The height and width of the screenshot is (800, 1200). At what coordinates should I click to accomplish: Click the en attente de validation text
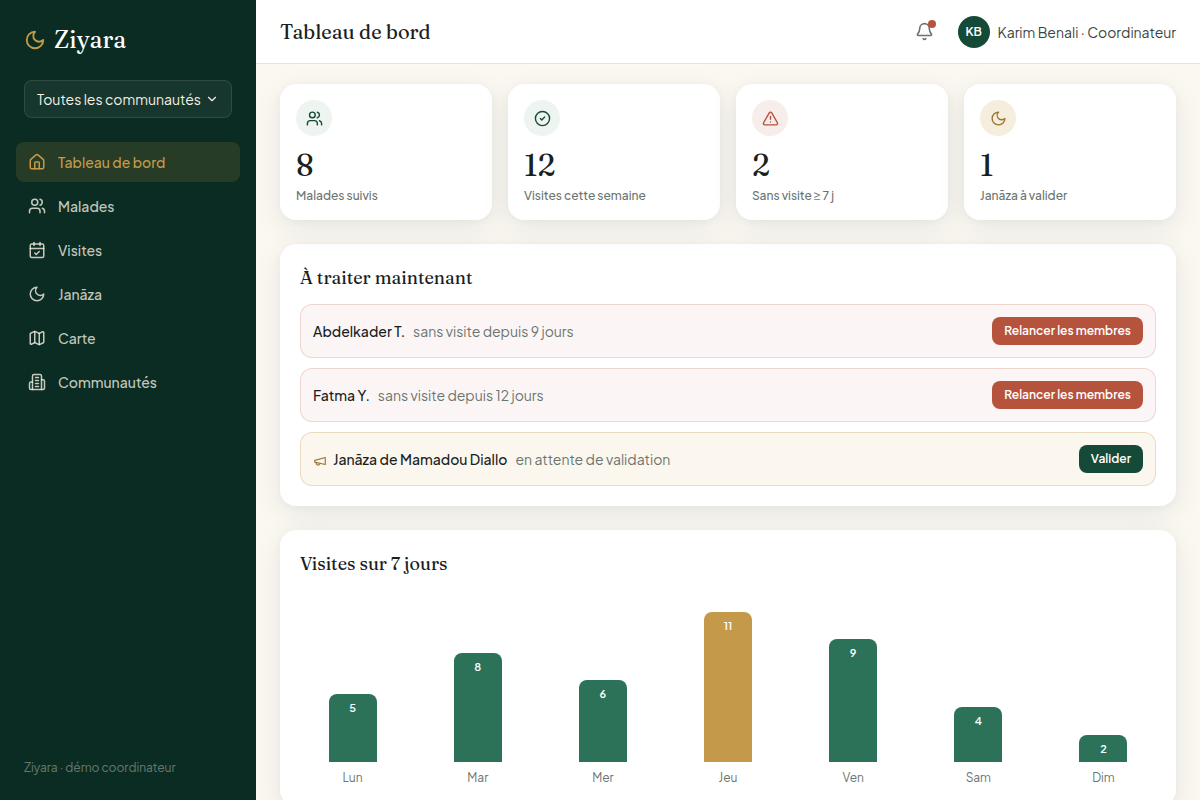coord(593,460)
